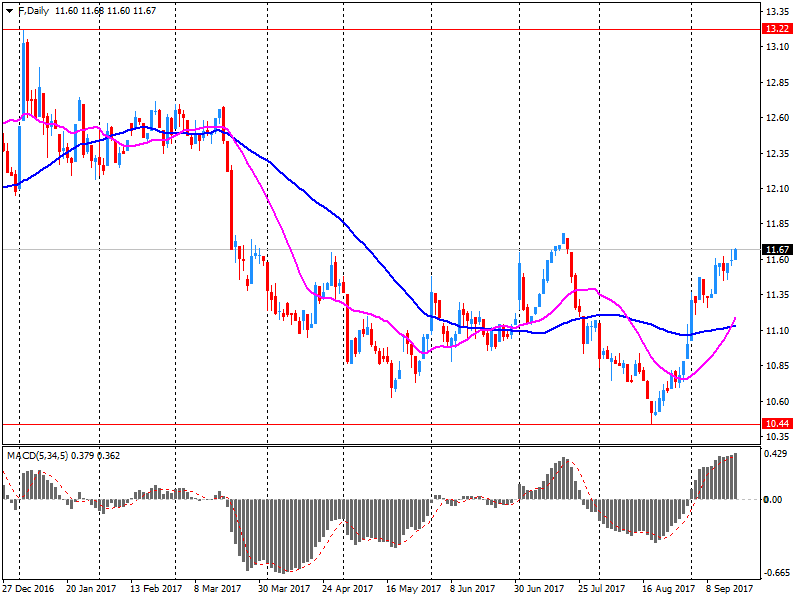Click the 10.35 price scale value
800x600 pixels.
(x=777, y=437)
